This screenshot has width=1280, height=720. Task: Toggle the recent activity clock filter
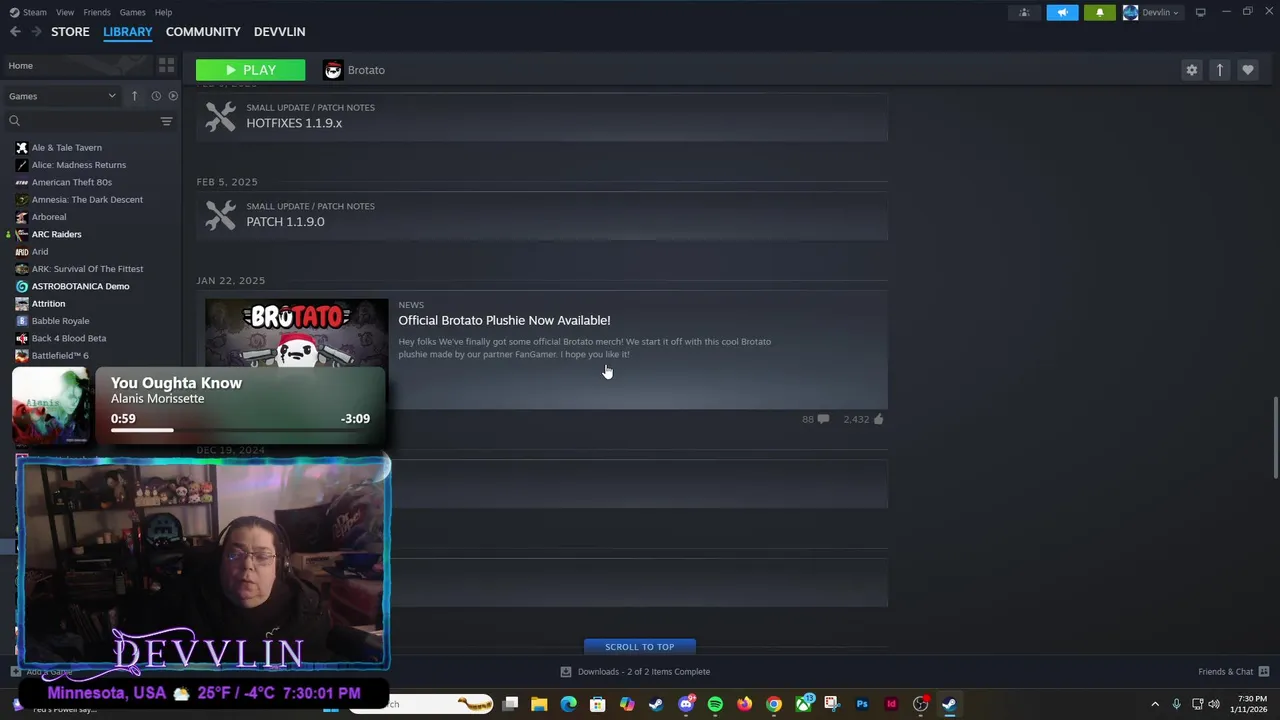tap(156, 96)
